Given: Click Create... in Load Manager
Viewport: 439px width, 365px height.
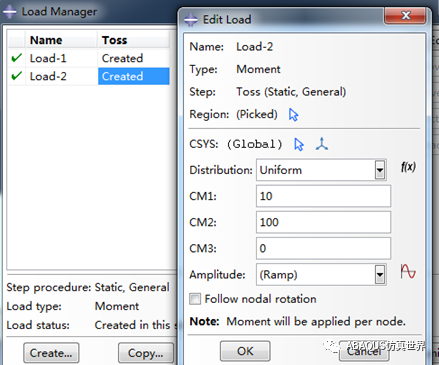Looking at the screenshot, I should [51, 353].
